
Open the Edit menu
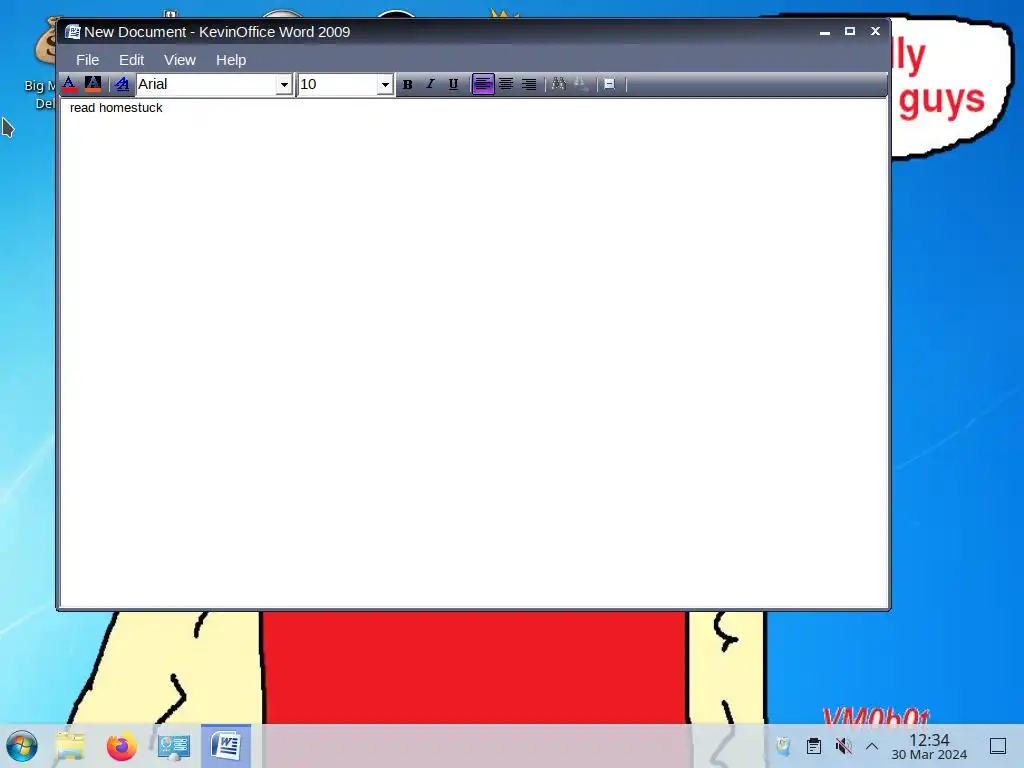(x=131, y=60)
